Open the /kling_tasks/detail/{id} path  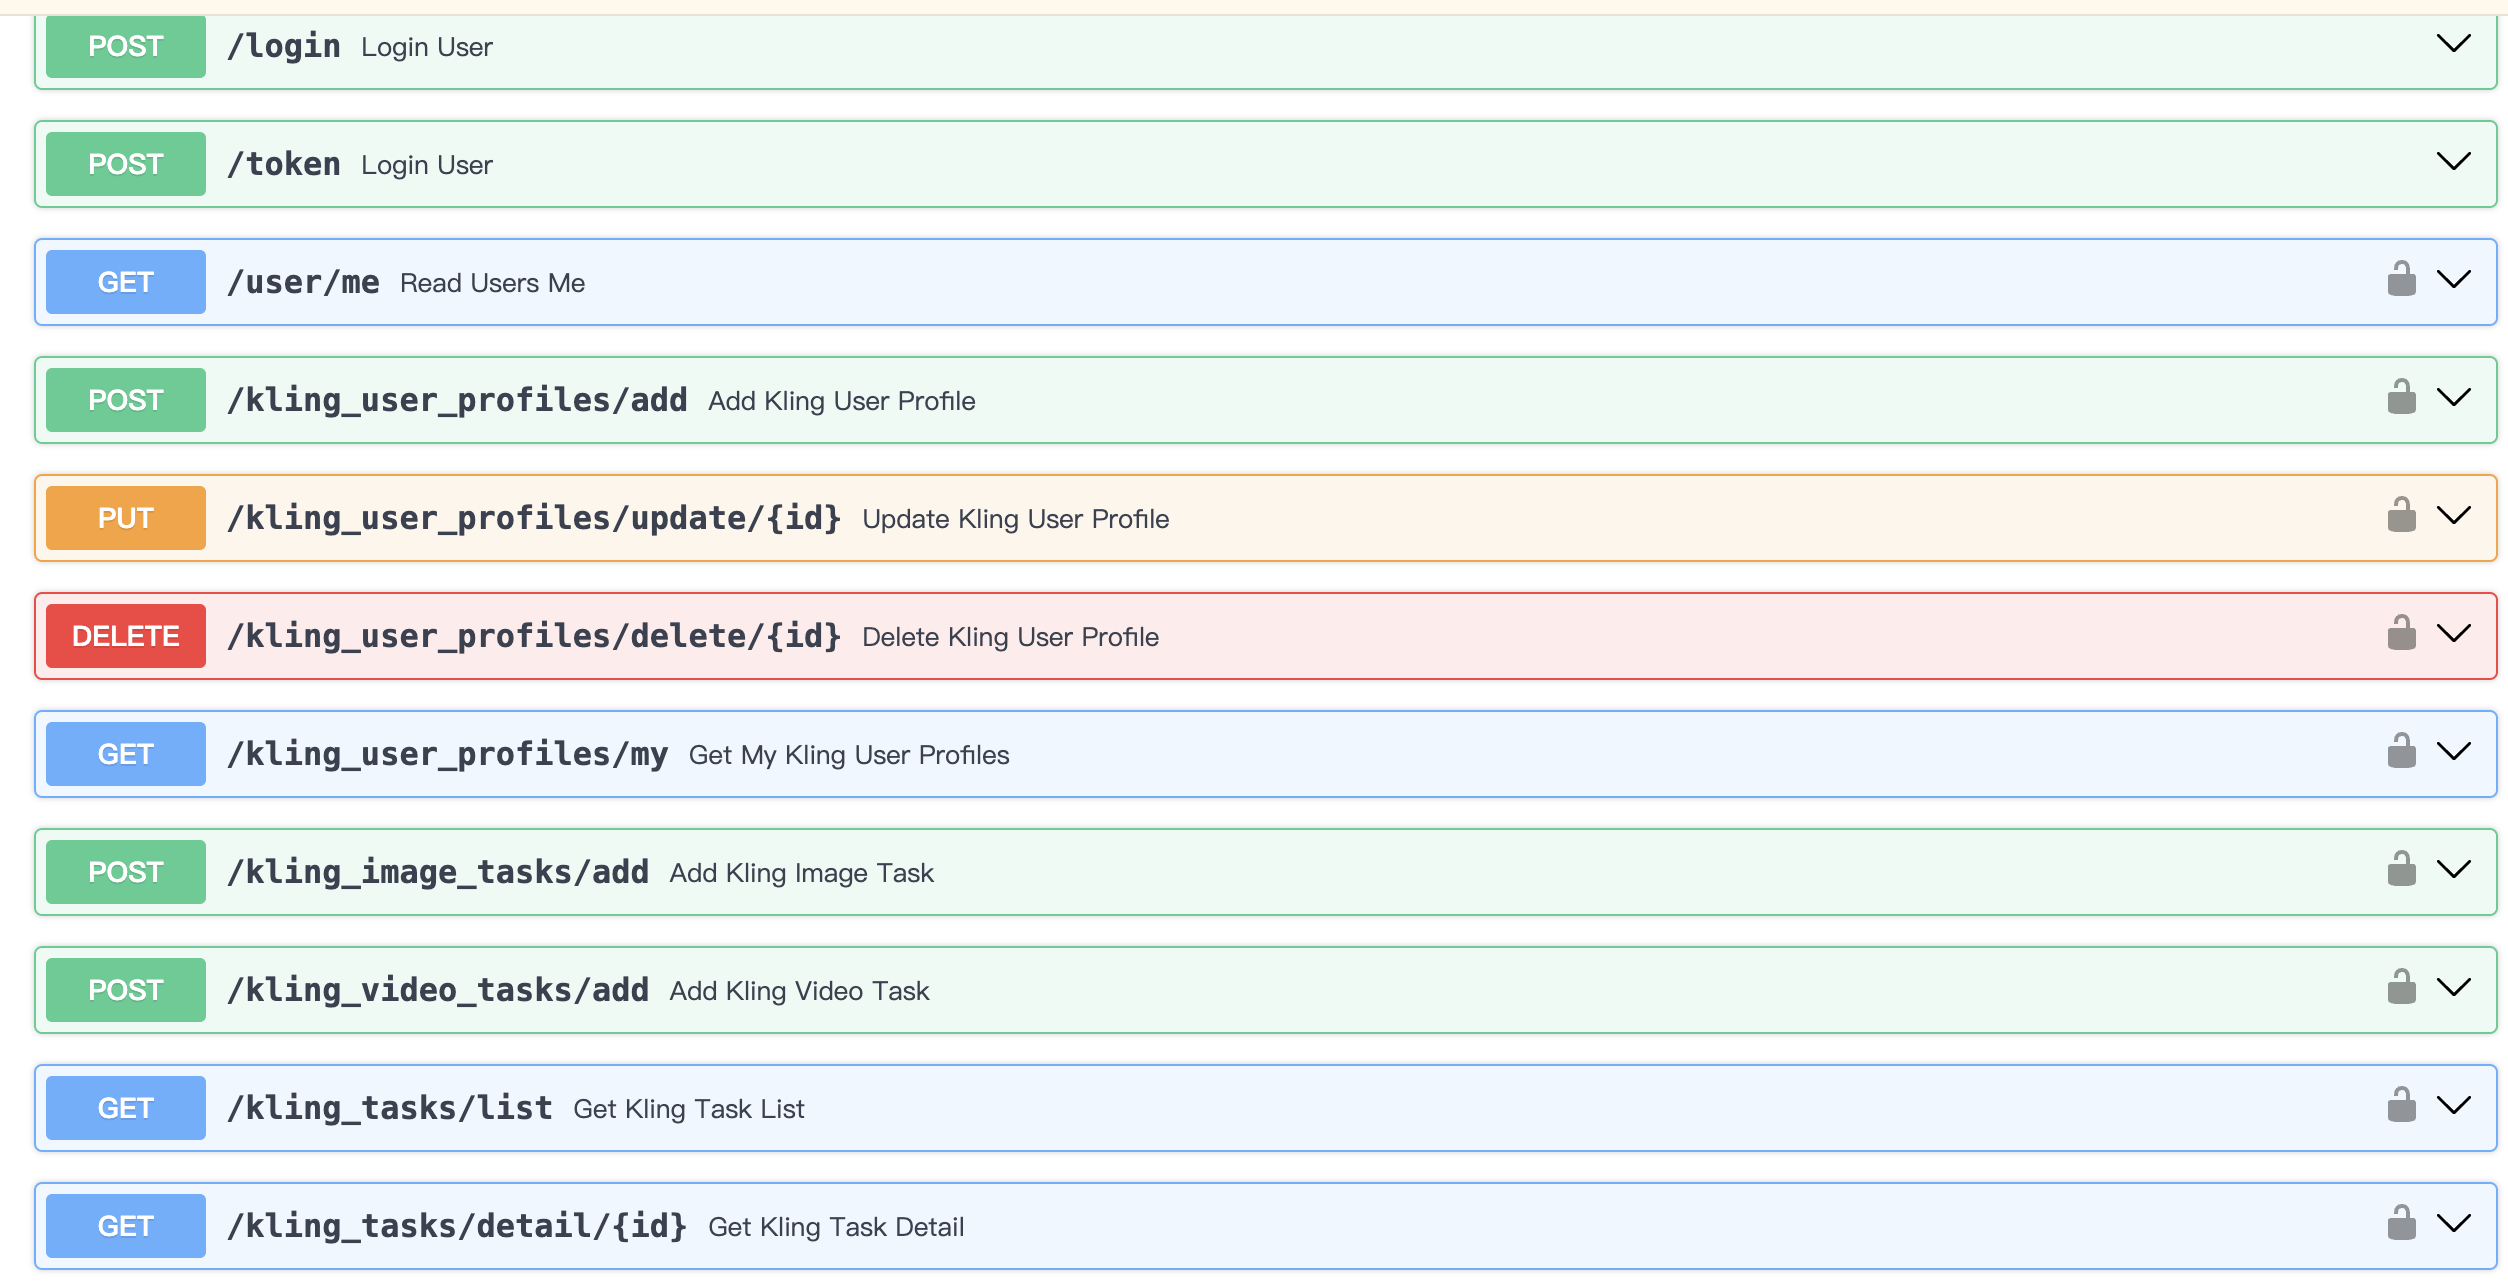tap(457, 1226)
